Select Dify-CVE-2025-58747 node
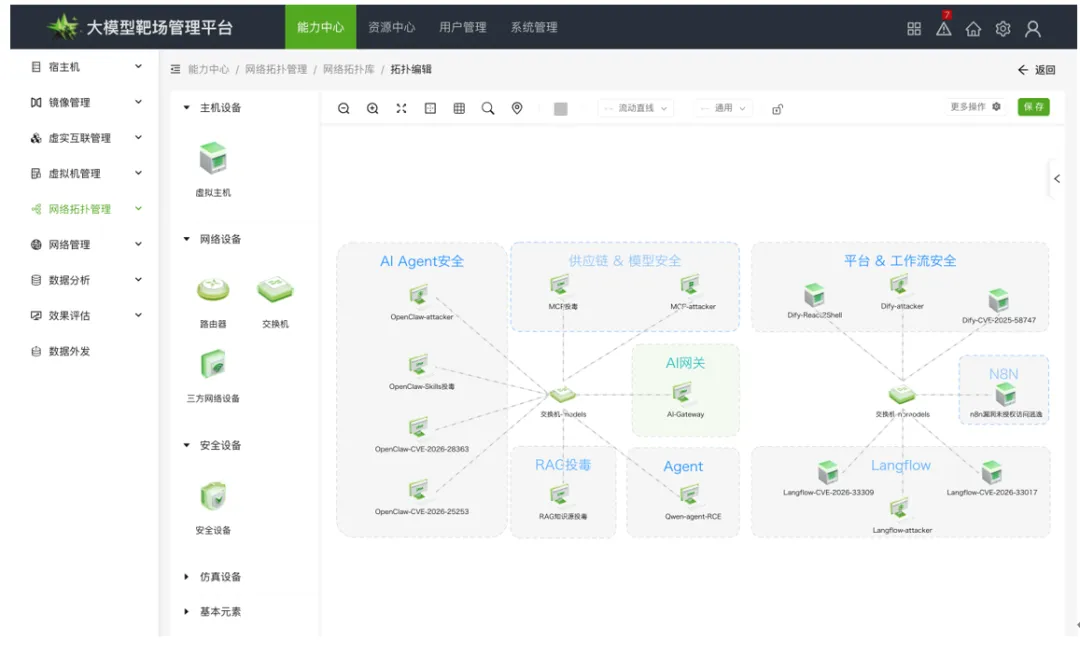This screenshot has width=1080, height=655. 998,300
